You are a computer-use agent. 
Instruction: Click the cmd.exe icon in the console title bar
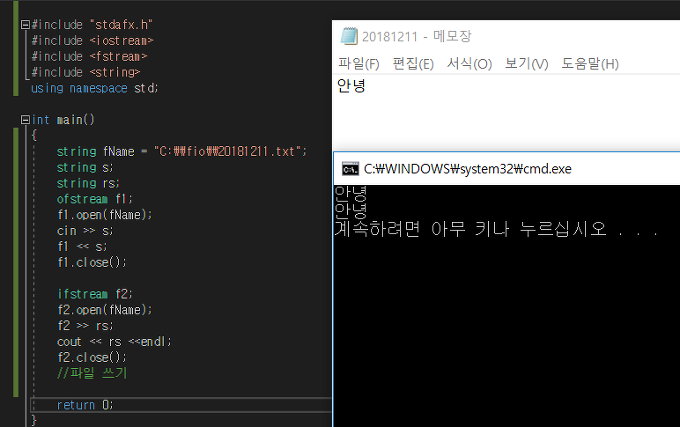pyautogui.click(x=350, y=169)
